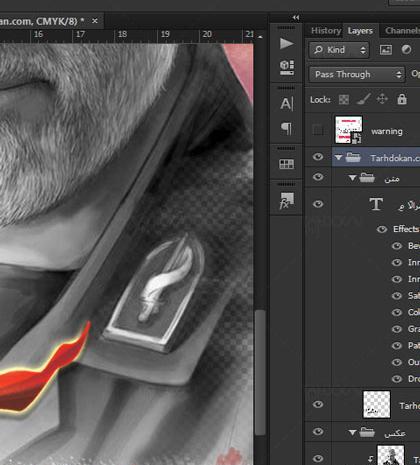Screen dimensions: 420x465
Task: Toggle the Outer Glow effect eye
Action: (397, 362)
